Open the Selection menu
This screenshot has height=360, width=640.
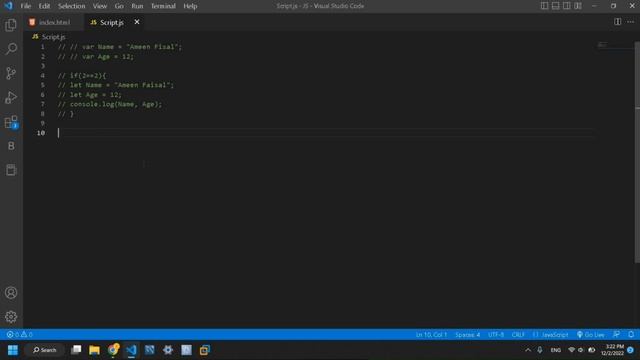pos(71,6)
